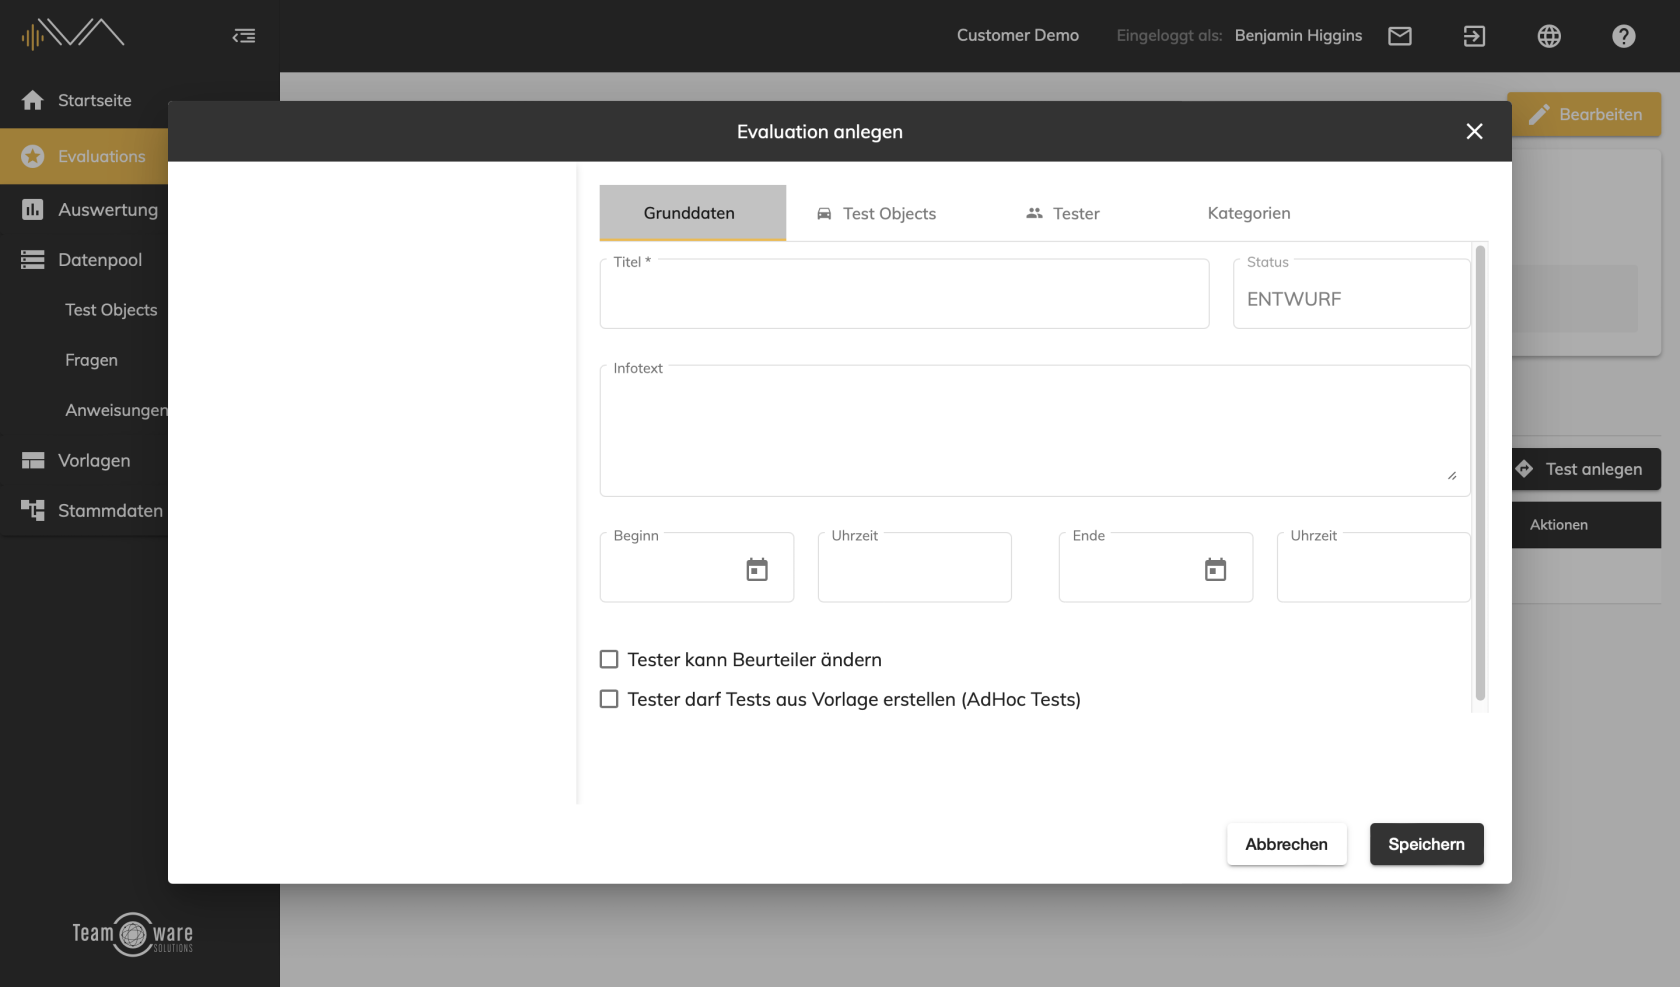Open Anweisungen under Datenpool
The height and width of the screenshot is (987, 1680).
pos(116,410)
